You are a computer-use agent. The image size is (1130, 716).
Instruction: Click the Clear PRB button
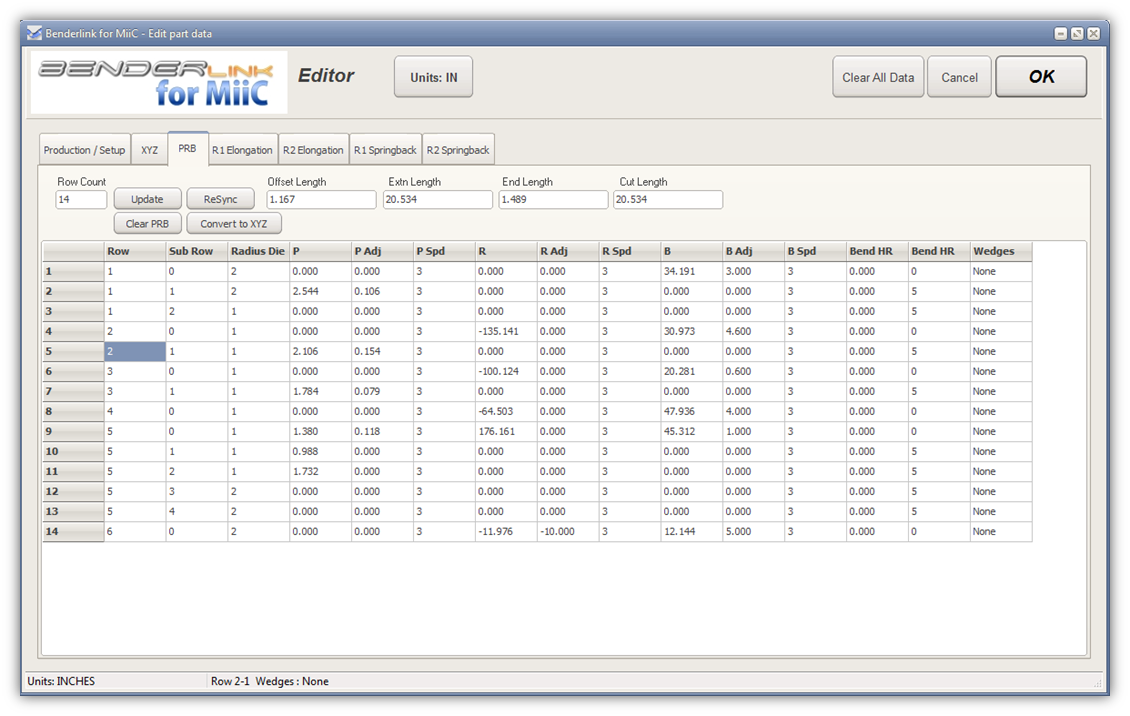(147, 224)
